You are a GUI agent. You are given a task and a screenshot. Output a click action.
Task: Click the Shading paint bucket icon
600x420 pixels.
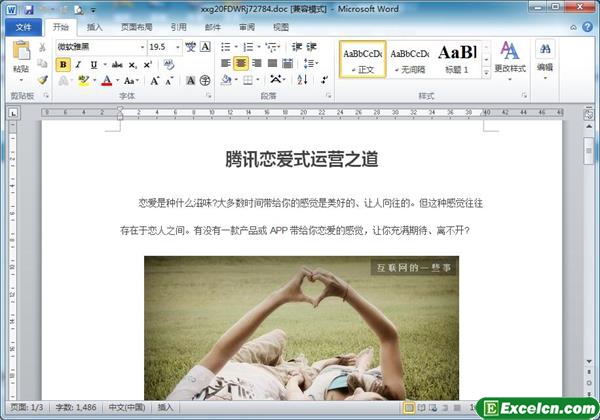click(x=226, y=80)
